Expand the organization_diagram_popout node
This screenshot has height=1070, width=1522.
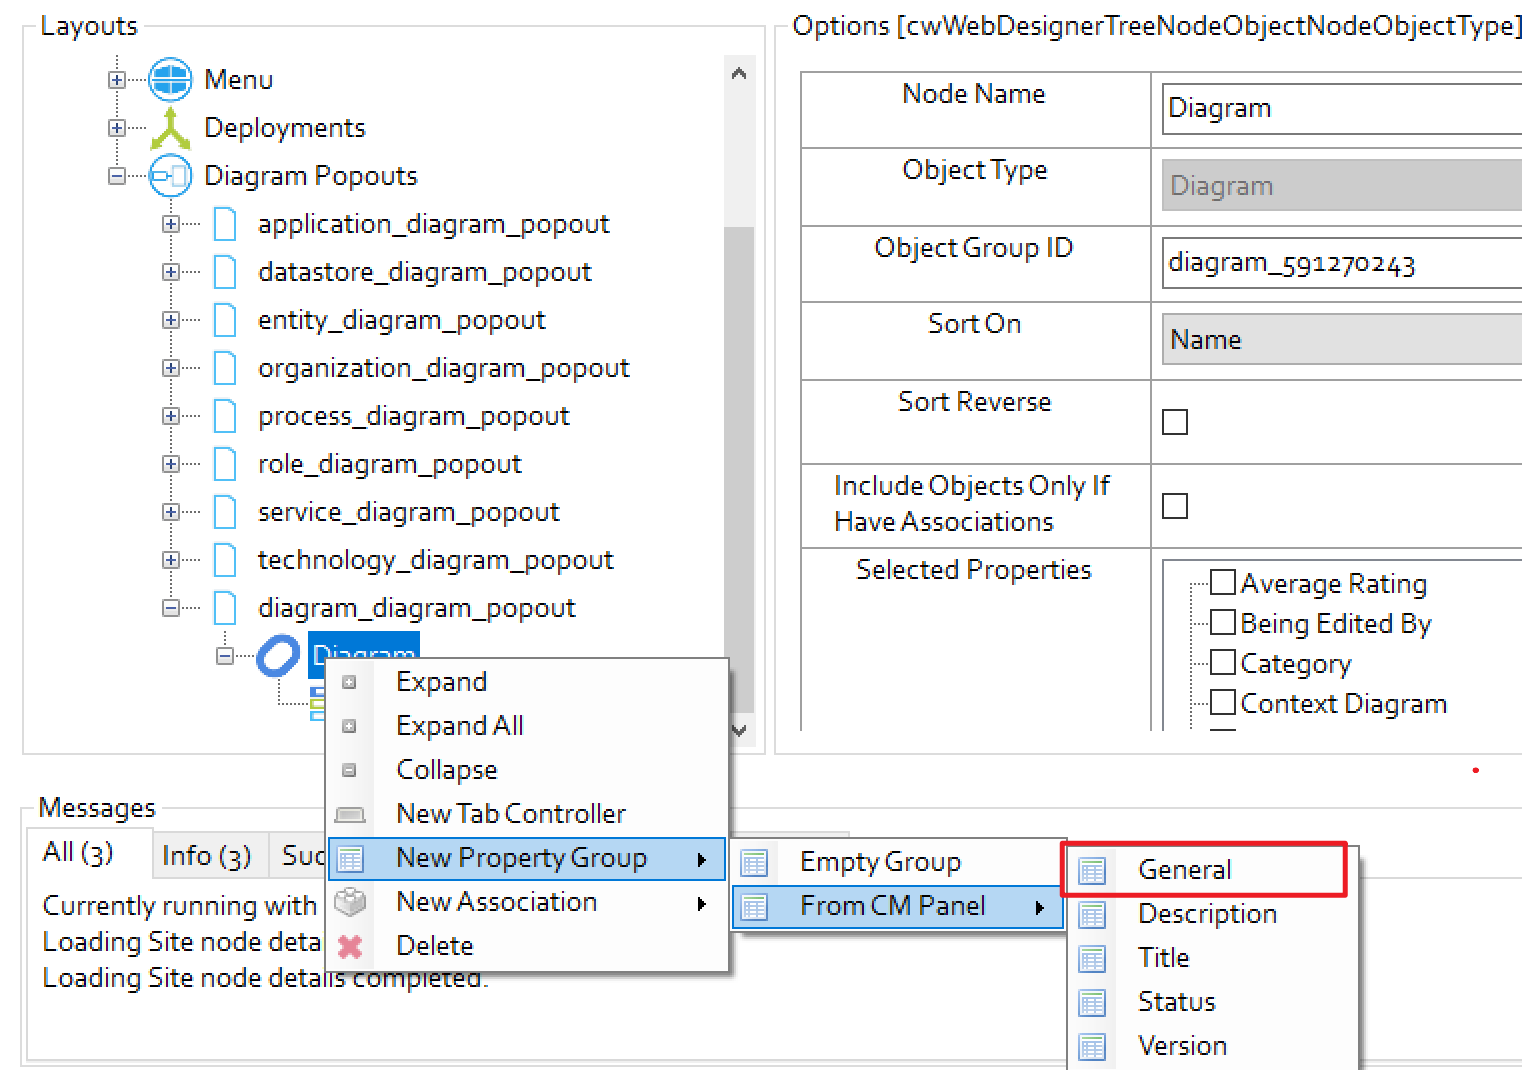[x=171, y=368]
